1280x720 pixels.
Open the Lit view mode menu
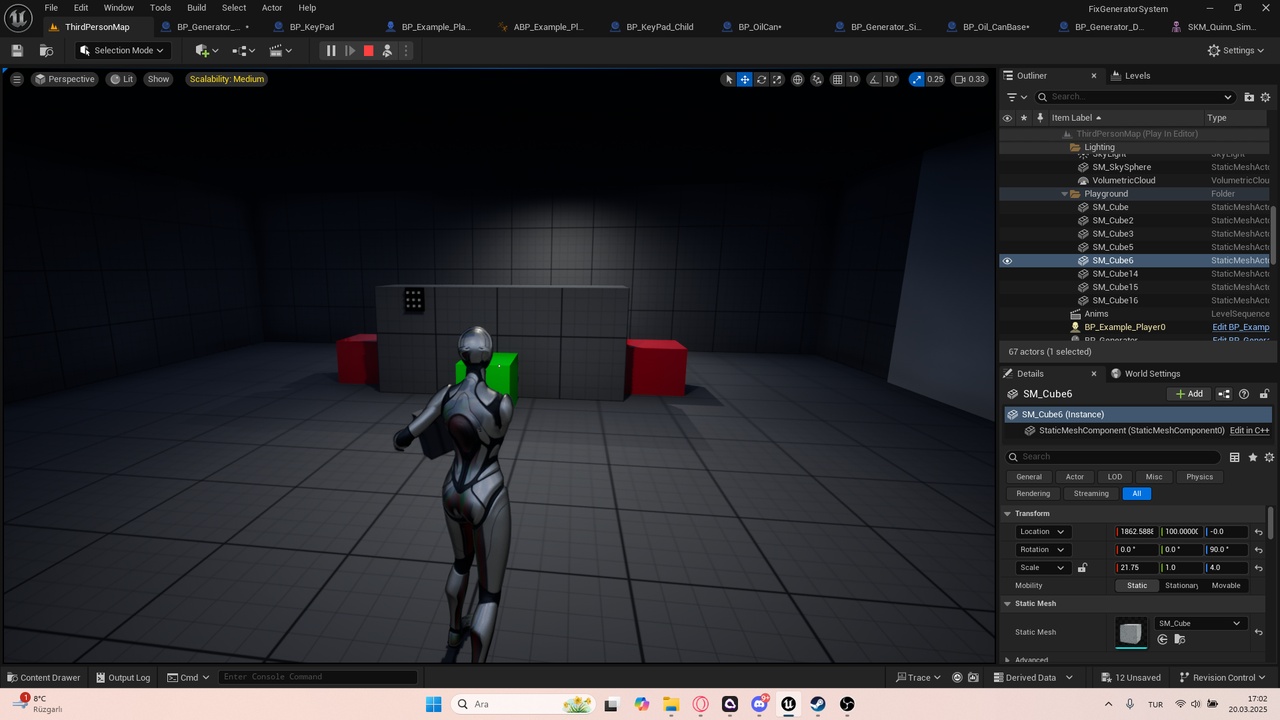click(x=122, y=79)
